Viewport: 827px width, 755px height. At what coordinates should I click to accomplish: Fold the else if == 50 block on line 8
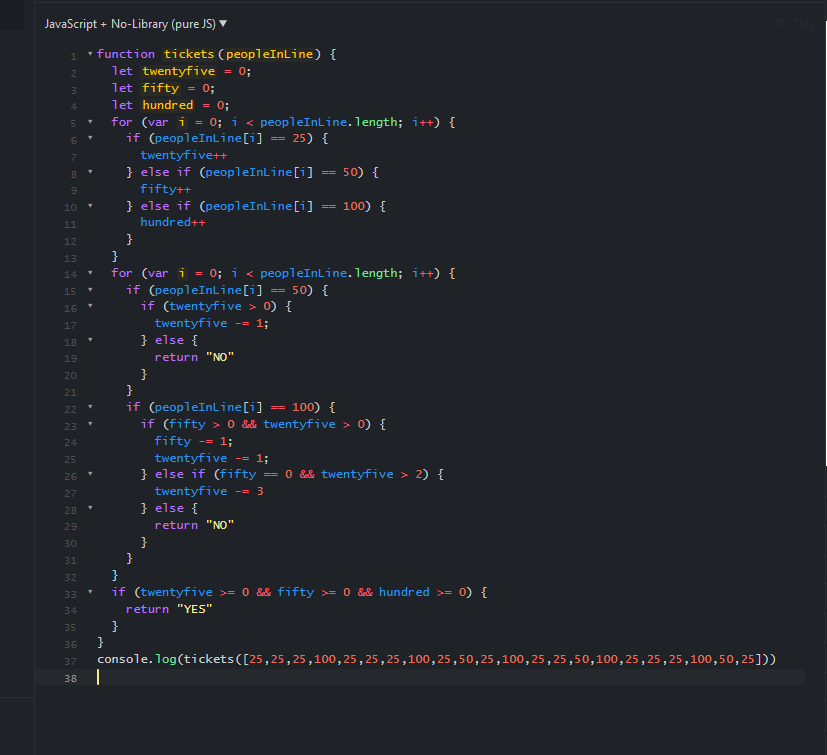coord(90,172)
